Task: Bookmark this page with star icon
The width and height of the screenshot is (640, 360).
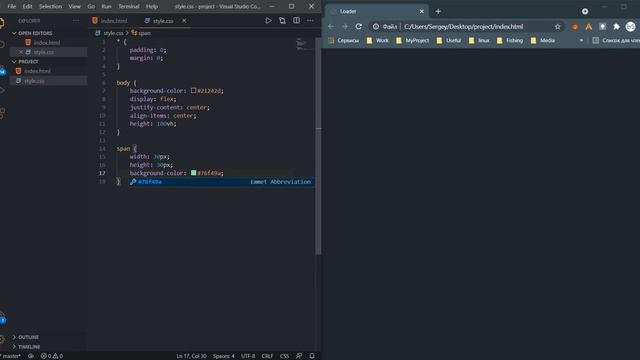Action: click(x=558, y=27)
